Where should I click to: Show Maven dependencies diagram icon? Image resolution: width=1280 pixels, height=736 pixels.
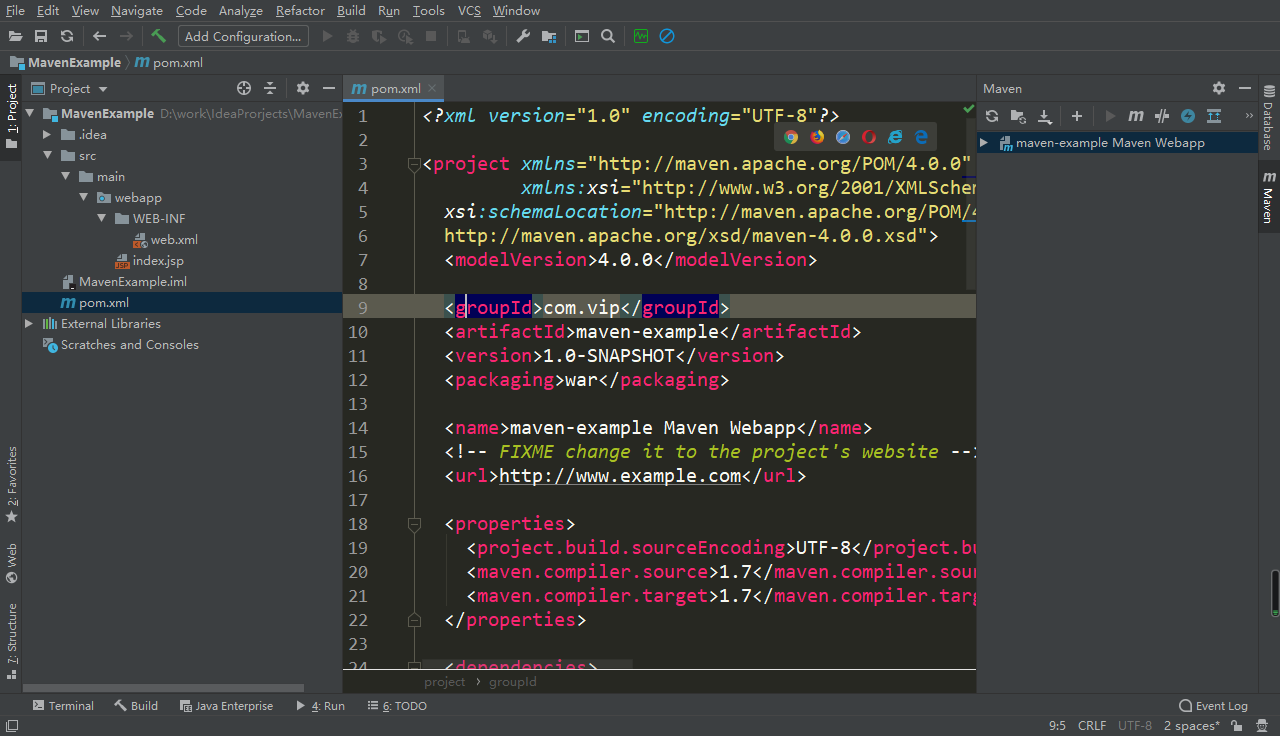1214,116
